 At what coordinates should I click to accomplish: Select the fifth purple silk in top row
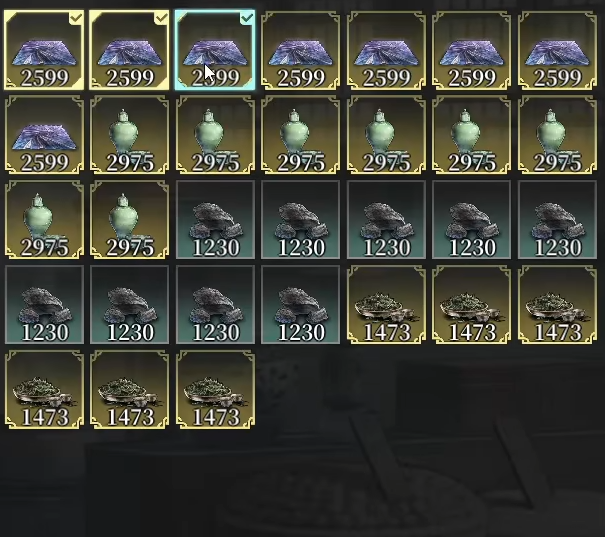click(386, 50)
